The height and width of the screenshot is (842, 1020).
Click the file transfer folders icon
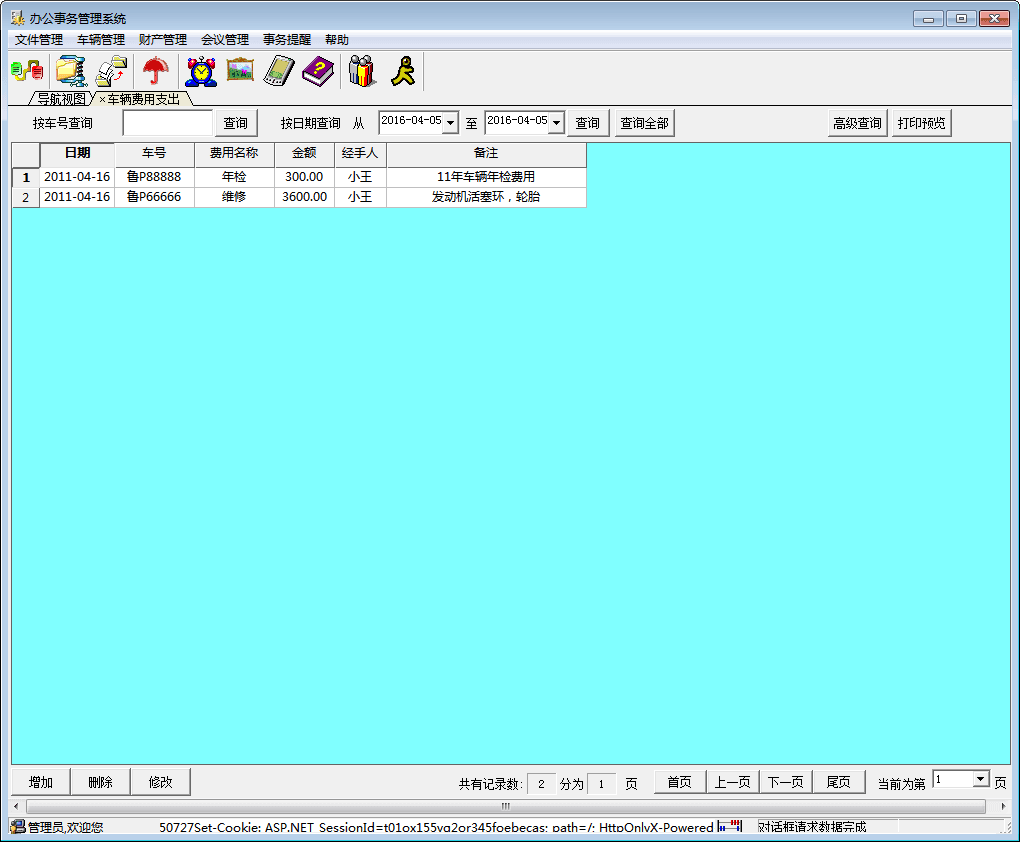pyautogui.click(x=112, y=71)
